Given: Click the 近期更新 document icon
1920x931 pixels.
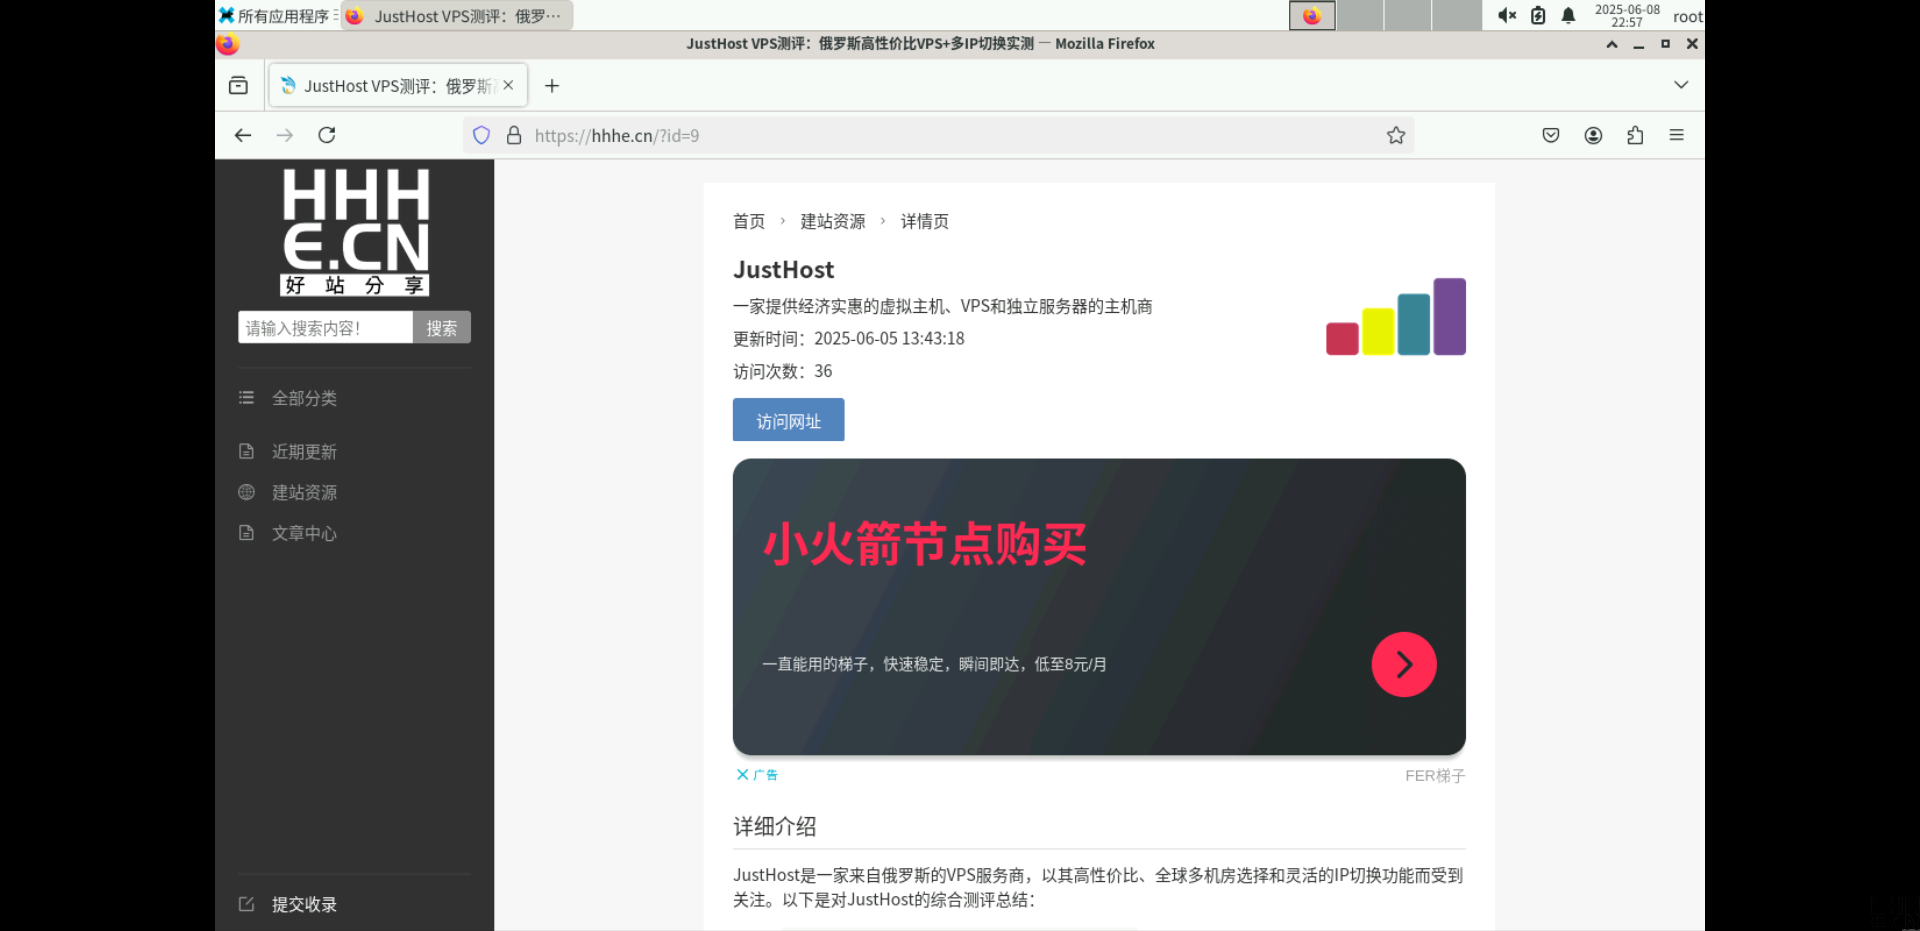Looking at the screenshot, I should pos(246,451).
